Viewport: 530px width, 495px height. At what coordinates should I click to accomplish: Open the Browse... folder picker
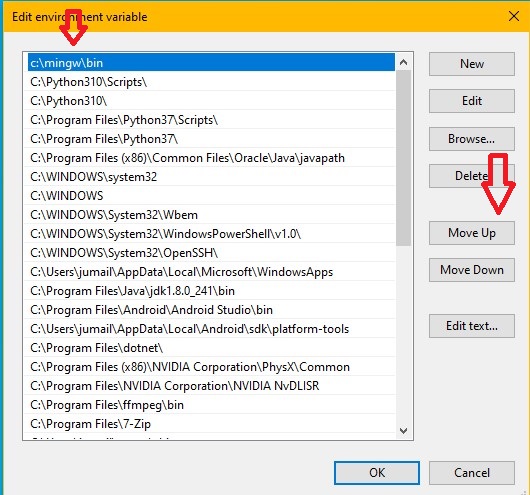pos(472,139)
